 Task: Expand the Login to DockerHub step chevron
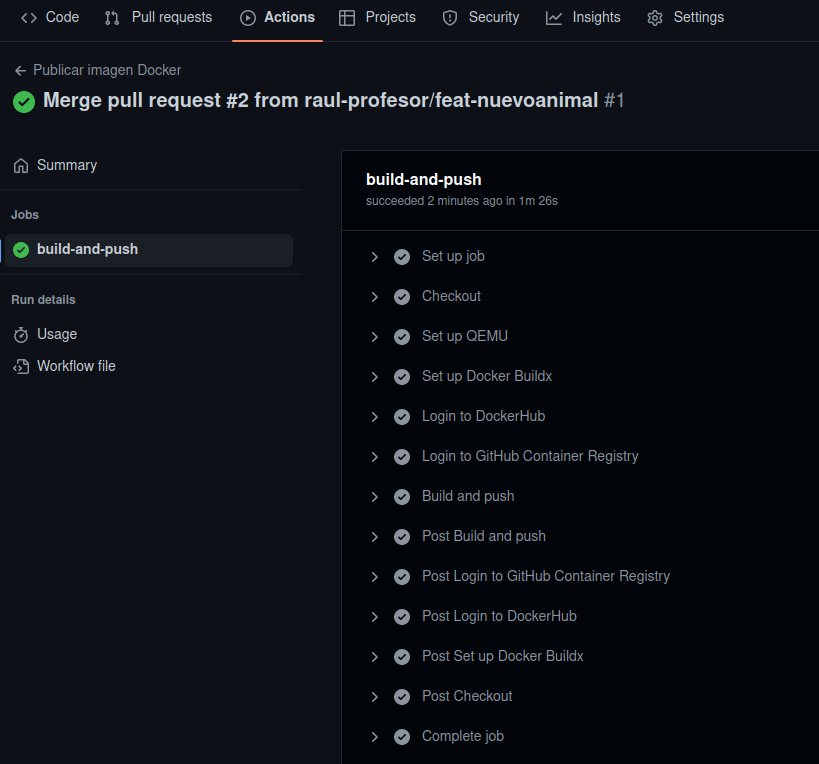tap(375, 417)
